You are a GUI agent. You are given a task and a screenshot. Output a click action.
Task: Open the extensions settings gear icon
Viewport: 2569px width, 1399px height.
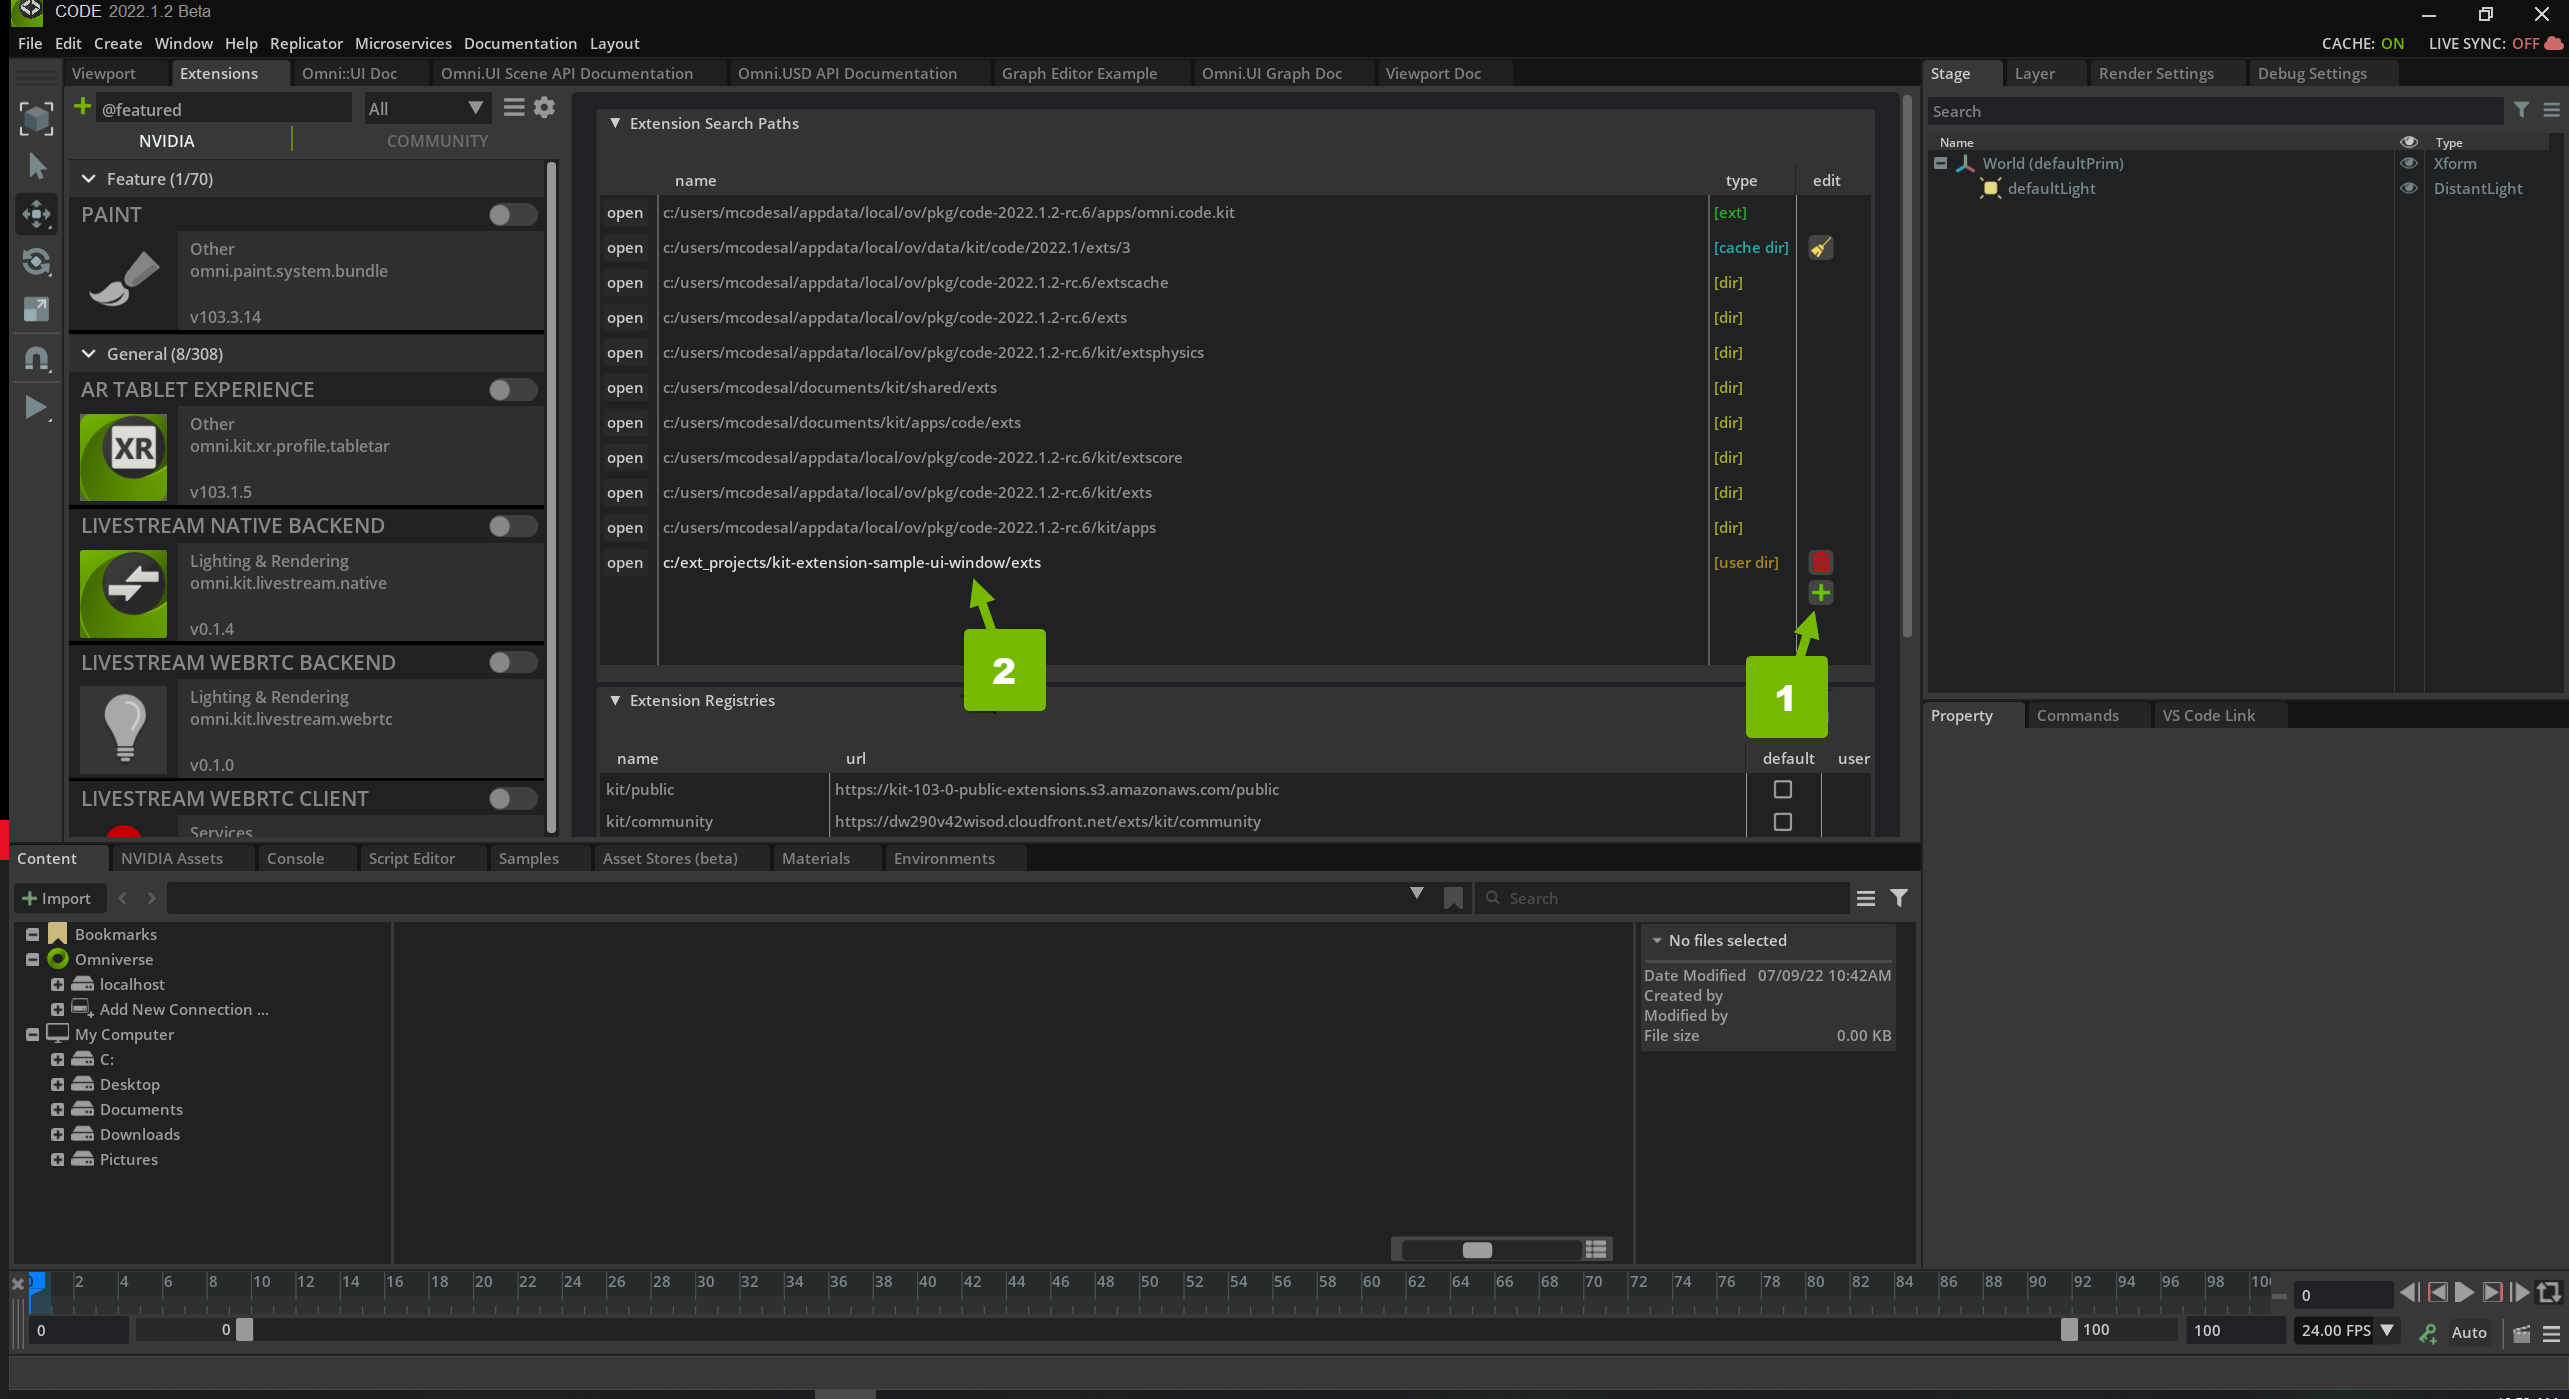coord(544,108)
